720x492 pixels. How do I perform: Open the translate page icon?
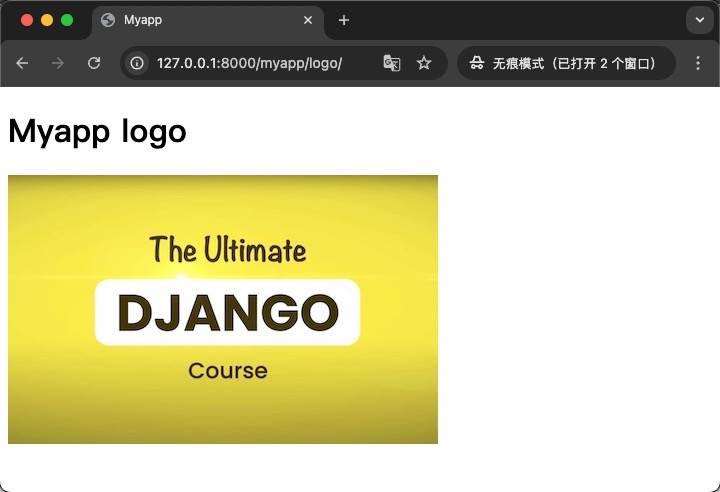(392, 63)
